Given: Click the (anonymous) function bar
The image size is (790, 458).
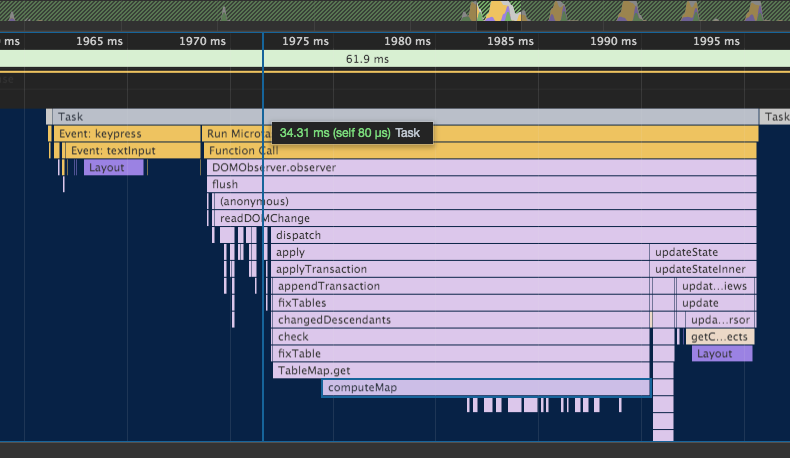Looking at the screenshot, I should point(485,202).
